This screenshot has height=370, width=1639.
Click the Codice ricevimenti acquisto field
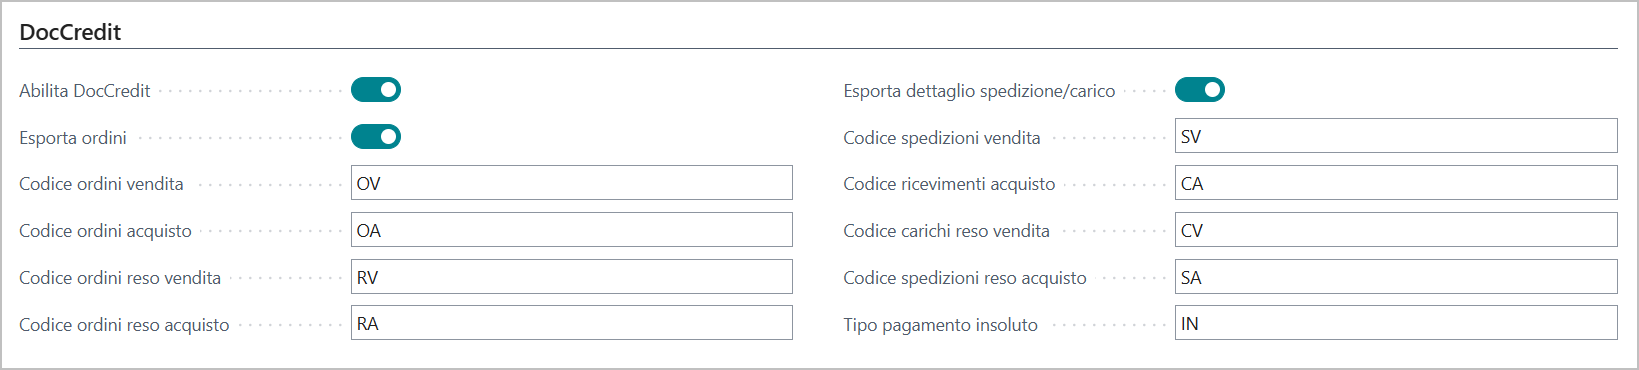point(1396,183)
